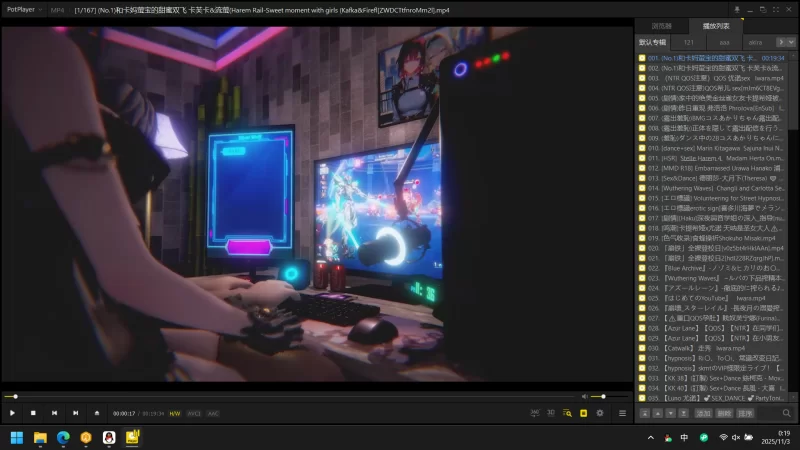Click file icon beside playlist entry 019

coord(642,238)
